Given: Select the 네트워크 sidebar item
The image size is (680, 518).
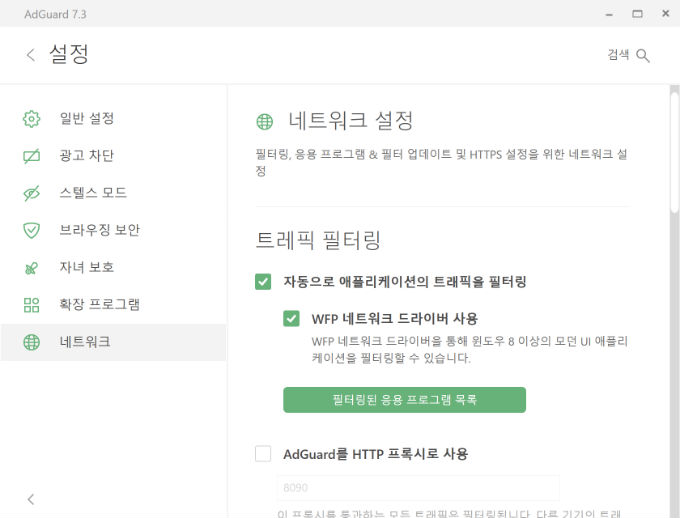Looking at the screenshot, I should 113,342.
